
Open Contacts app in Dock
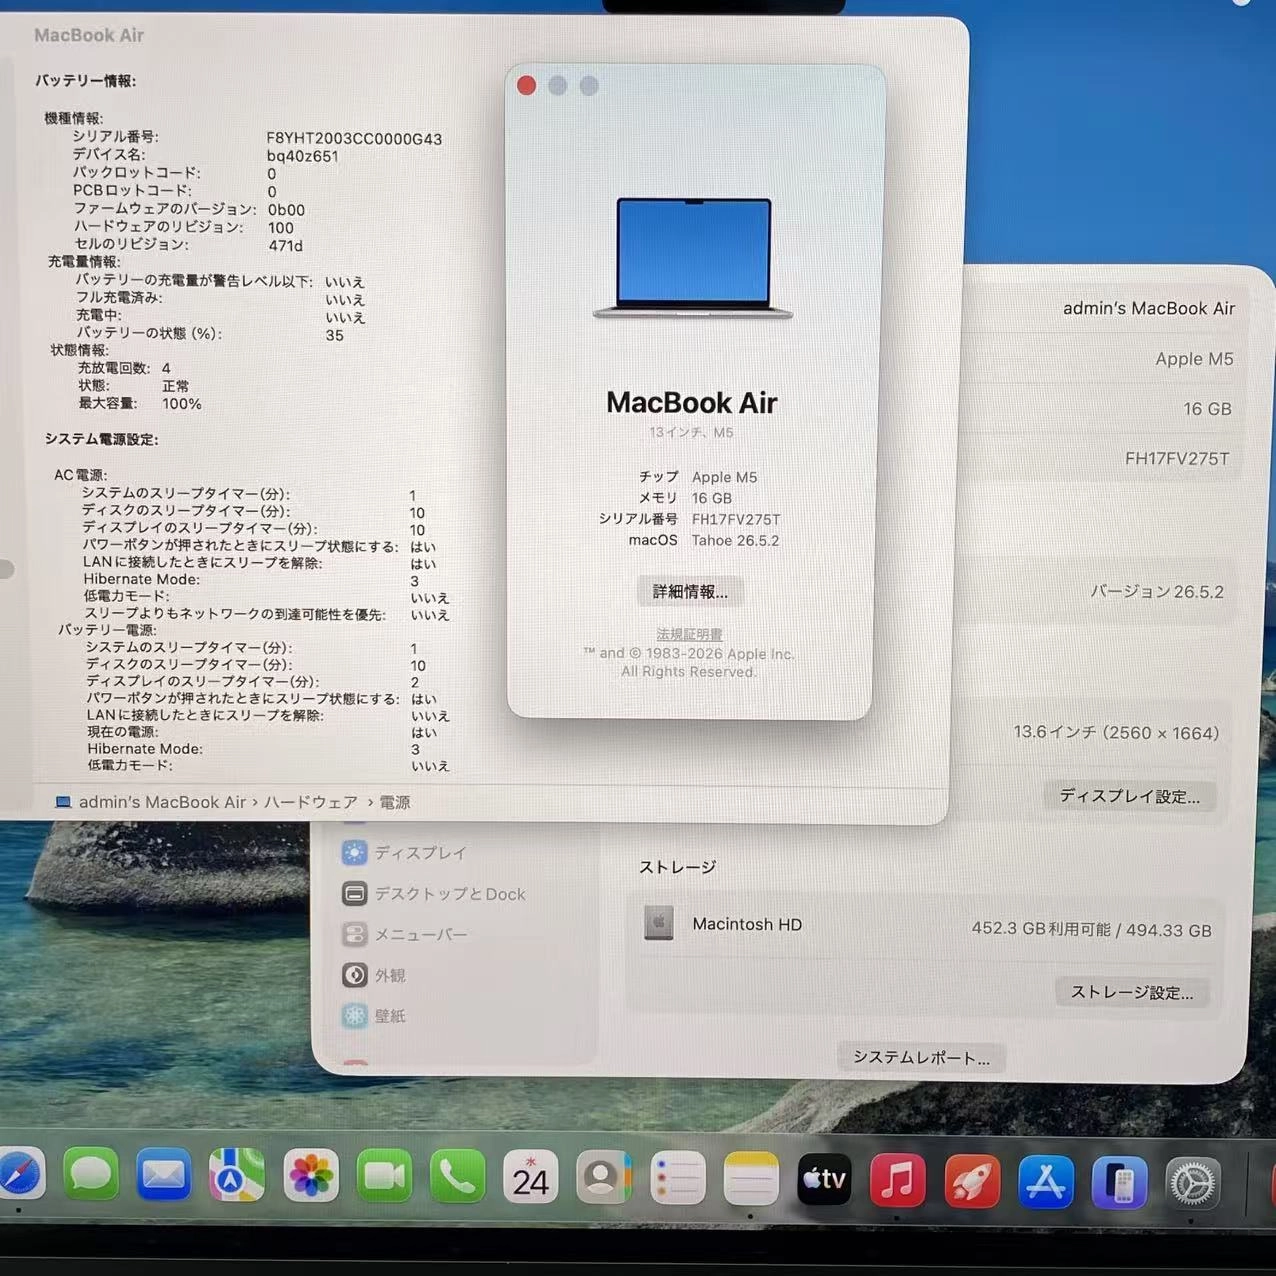click(603, 1178)
